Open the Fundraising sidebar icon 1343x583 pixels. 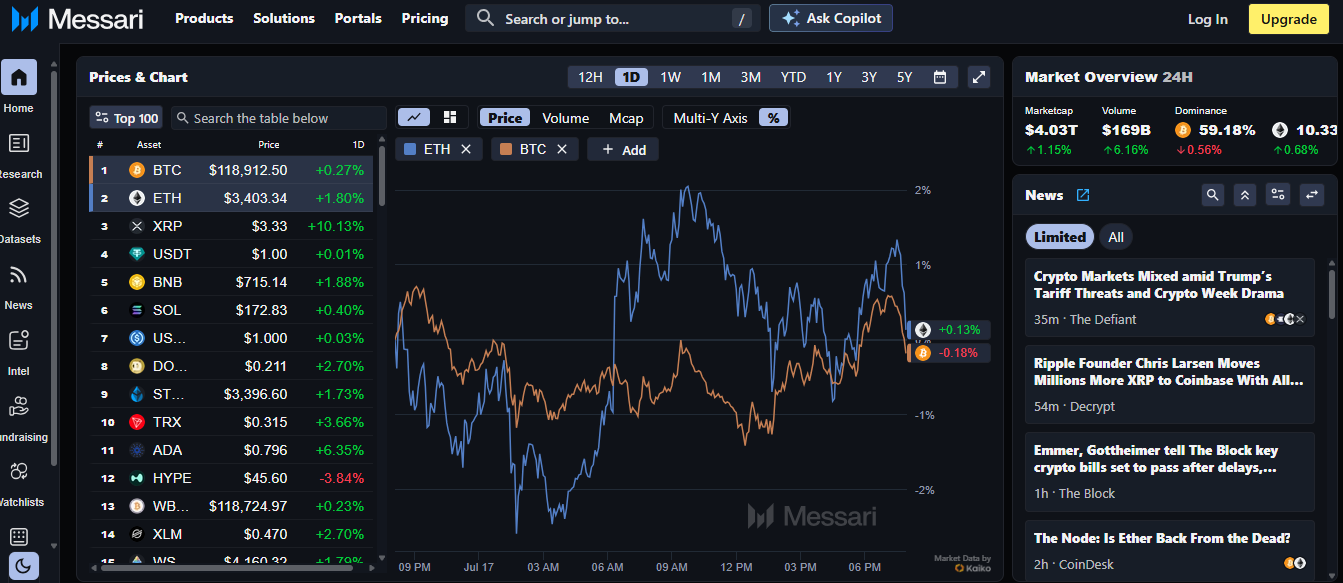19,406
